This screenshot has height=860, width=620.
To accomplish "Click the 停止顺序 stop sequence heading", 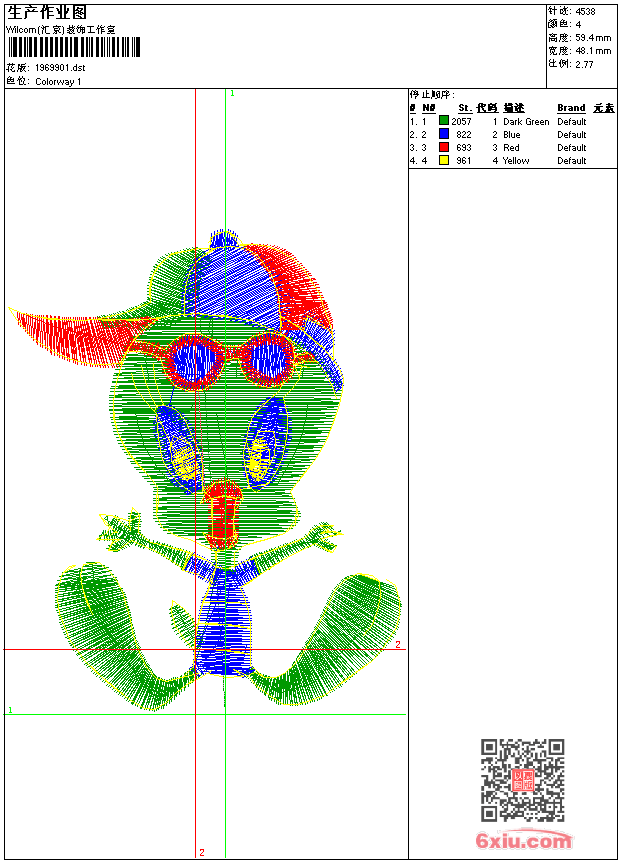I will (x=432, y=95).
